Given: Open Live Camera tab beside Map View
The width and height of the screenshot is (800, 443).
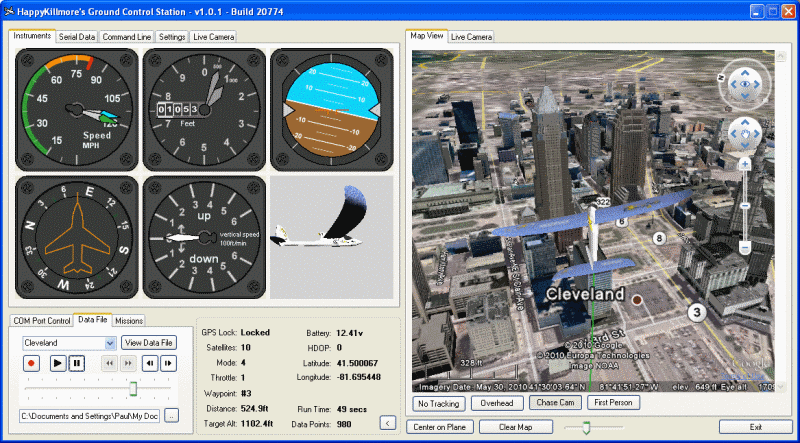Looking at the screenshot, I should click(x=471, y=37).
